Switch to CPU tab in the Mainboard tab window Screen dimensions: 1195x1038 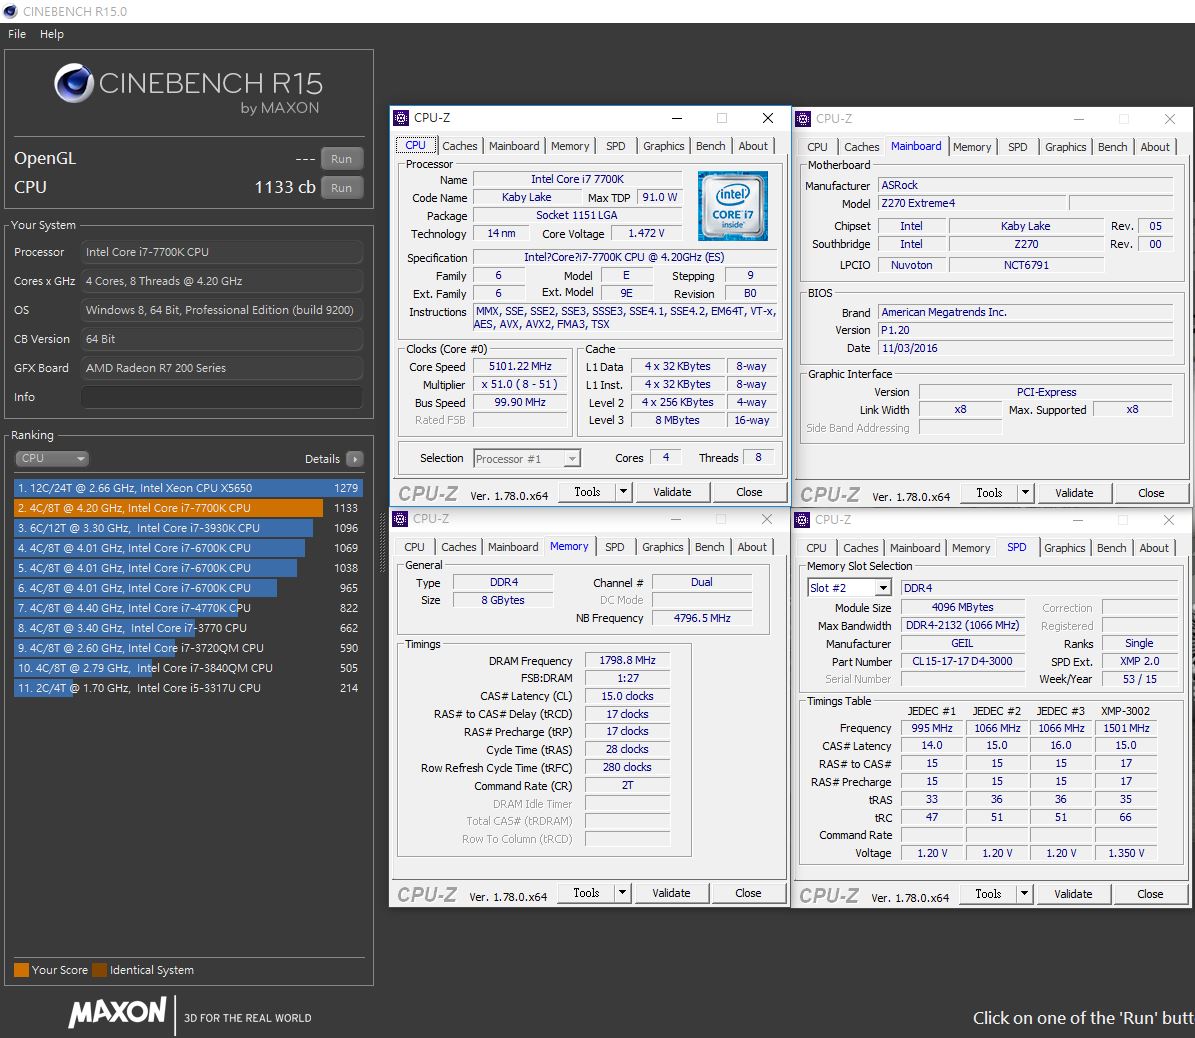click(818, 147)
